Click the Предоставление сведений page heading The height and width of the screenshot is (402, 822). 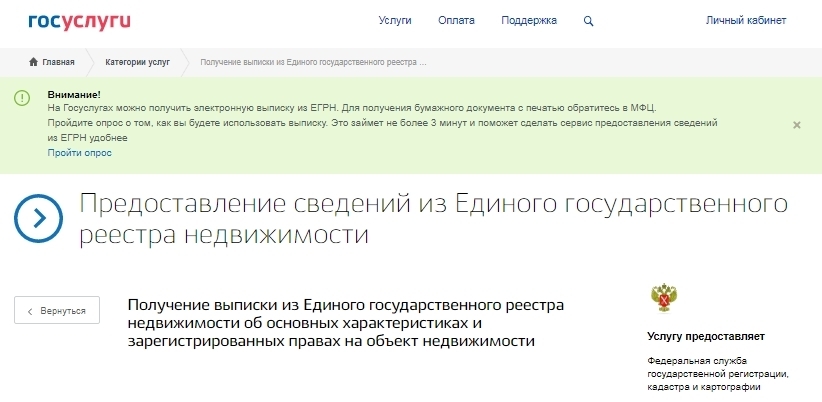(x=432, y=219)
